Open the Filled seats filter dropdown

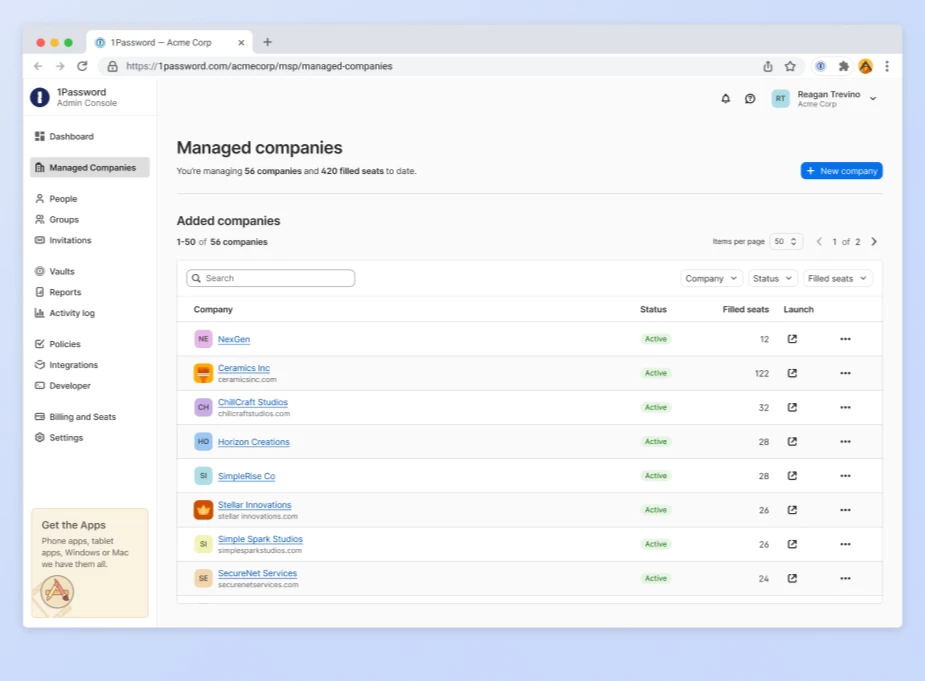click(838, 279)
